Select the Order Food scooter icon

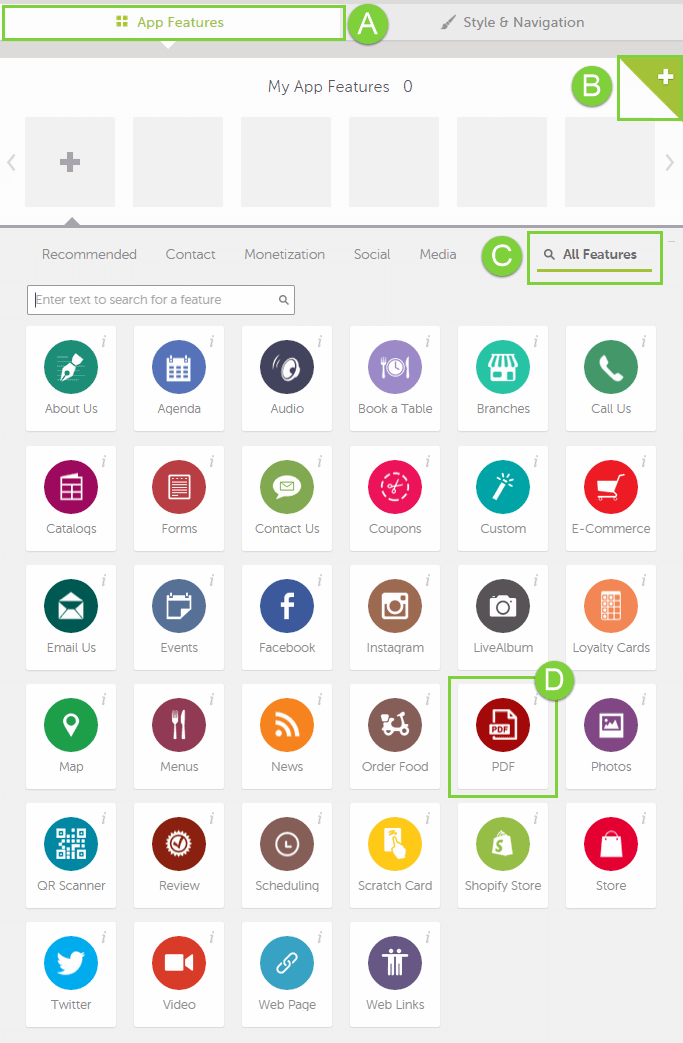[x=395, y=724]
